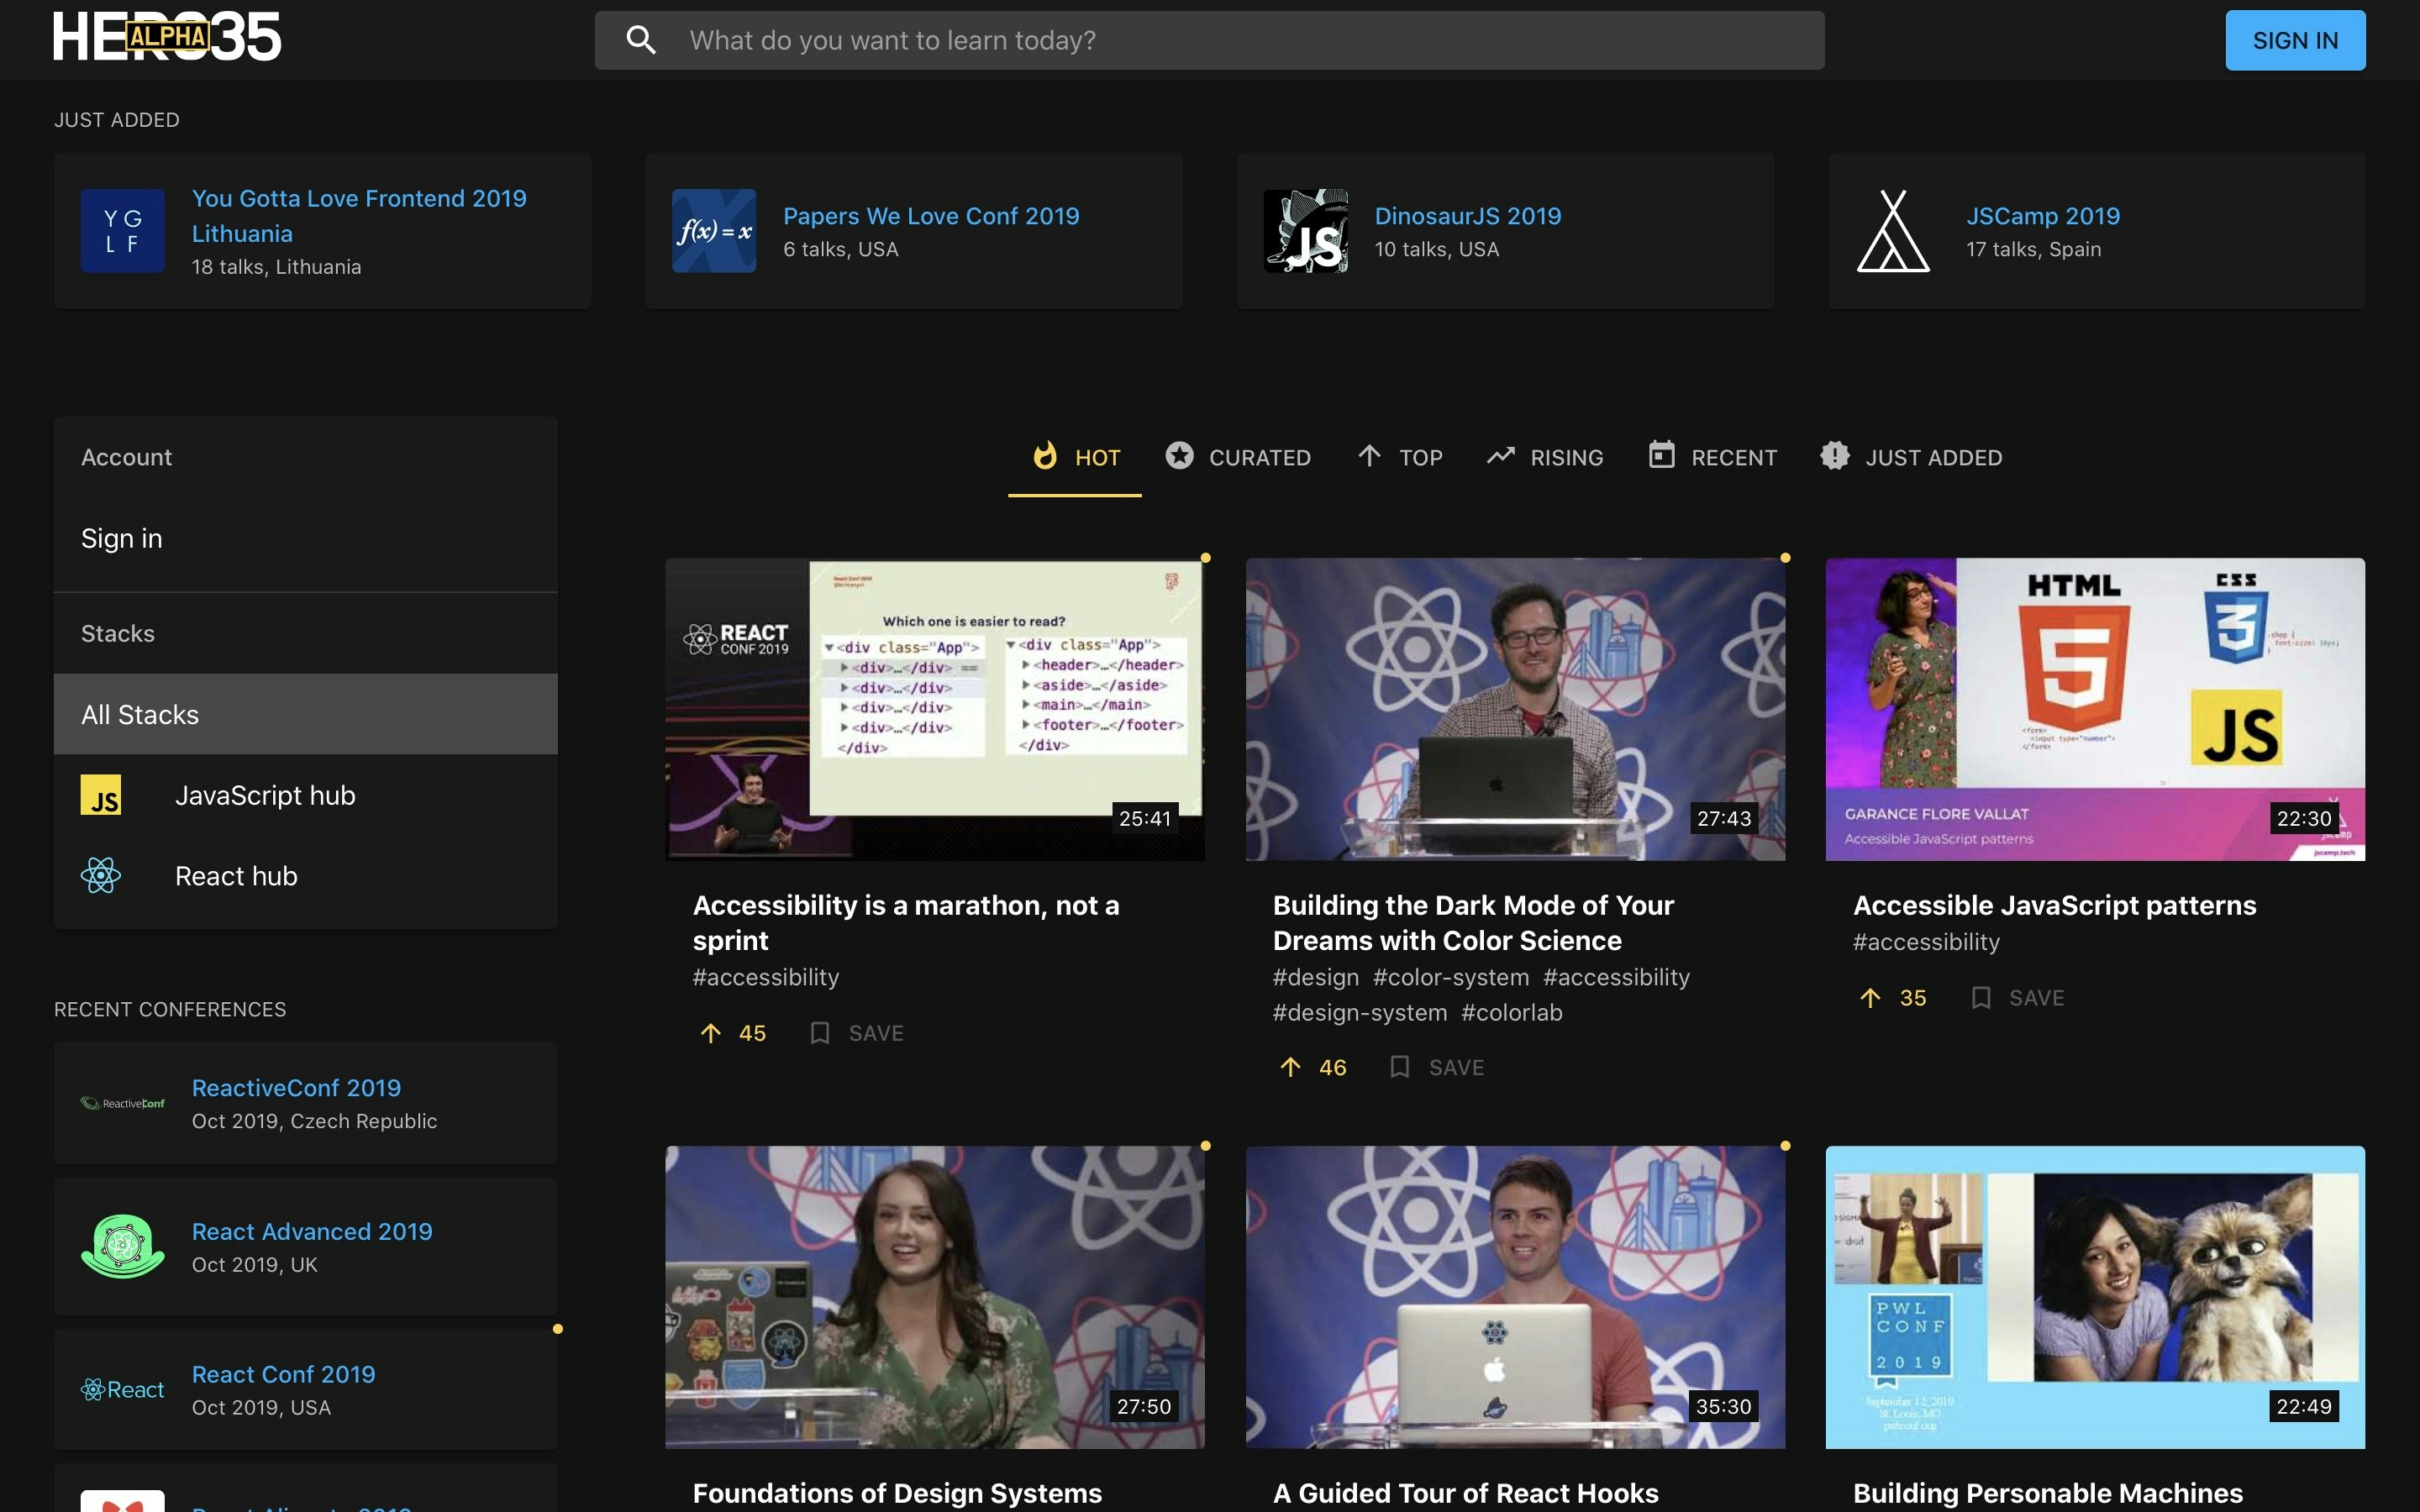
Task: Click the search magnifier icon
Action: [641, 40]
